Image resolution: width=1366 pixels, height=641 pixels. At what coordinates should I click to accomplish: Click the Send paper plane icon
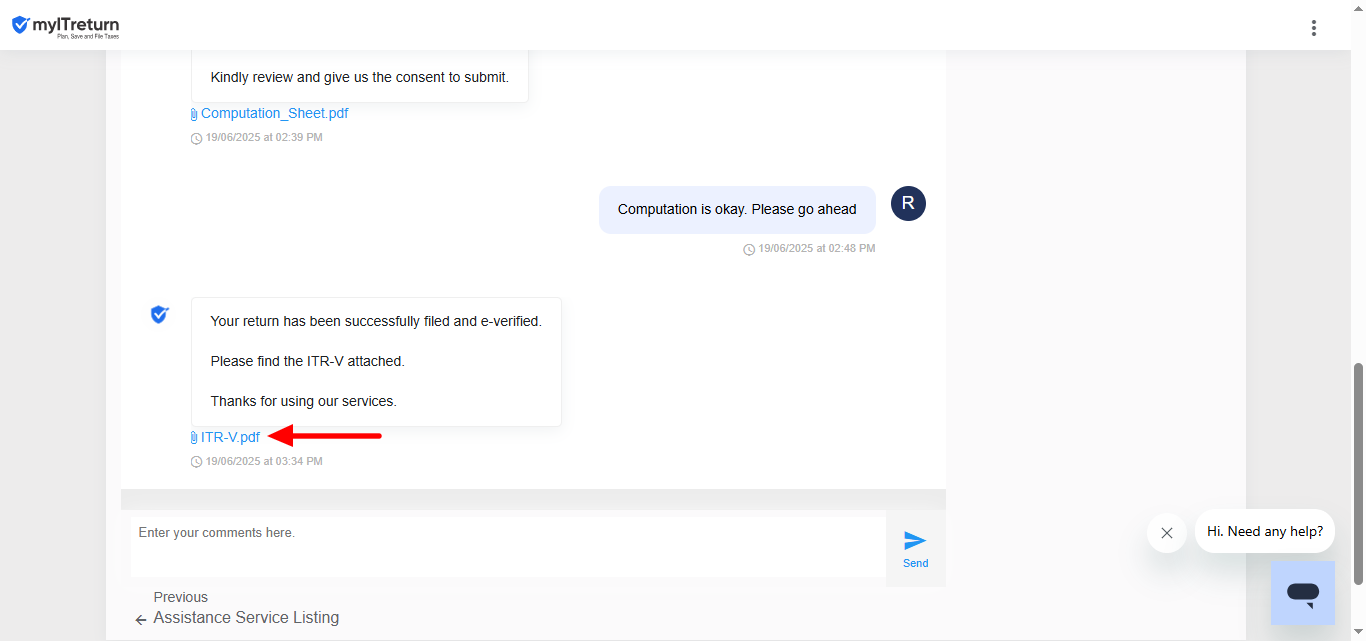pos(915,541)
